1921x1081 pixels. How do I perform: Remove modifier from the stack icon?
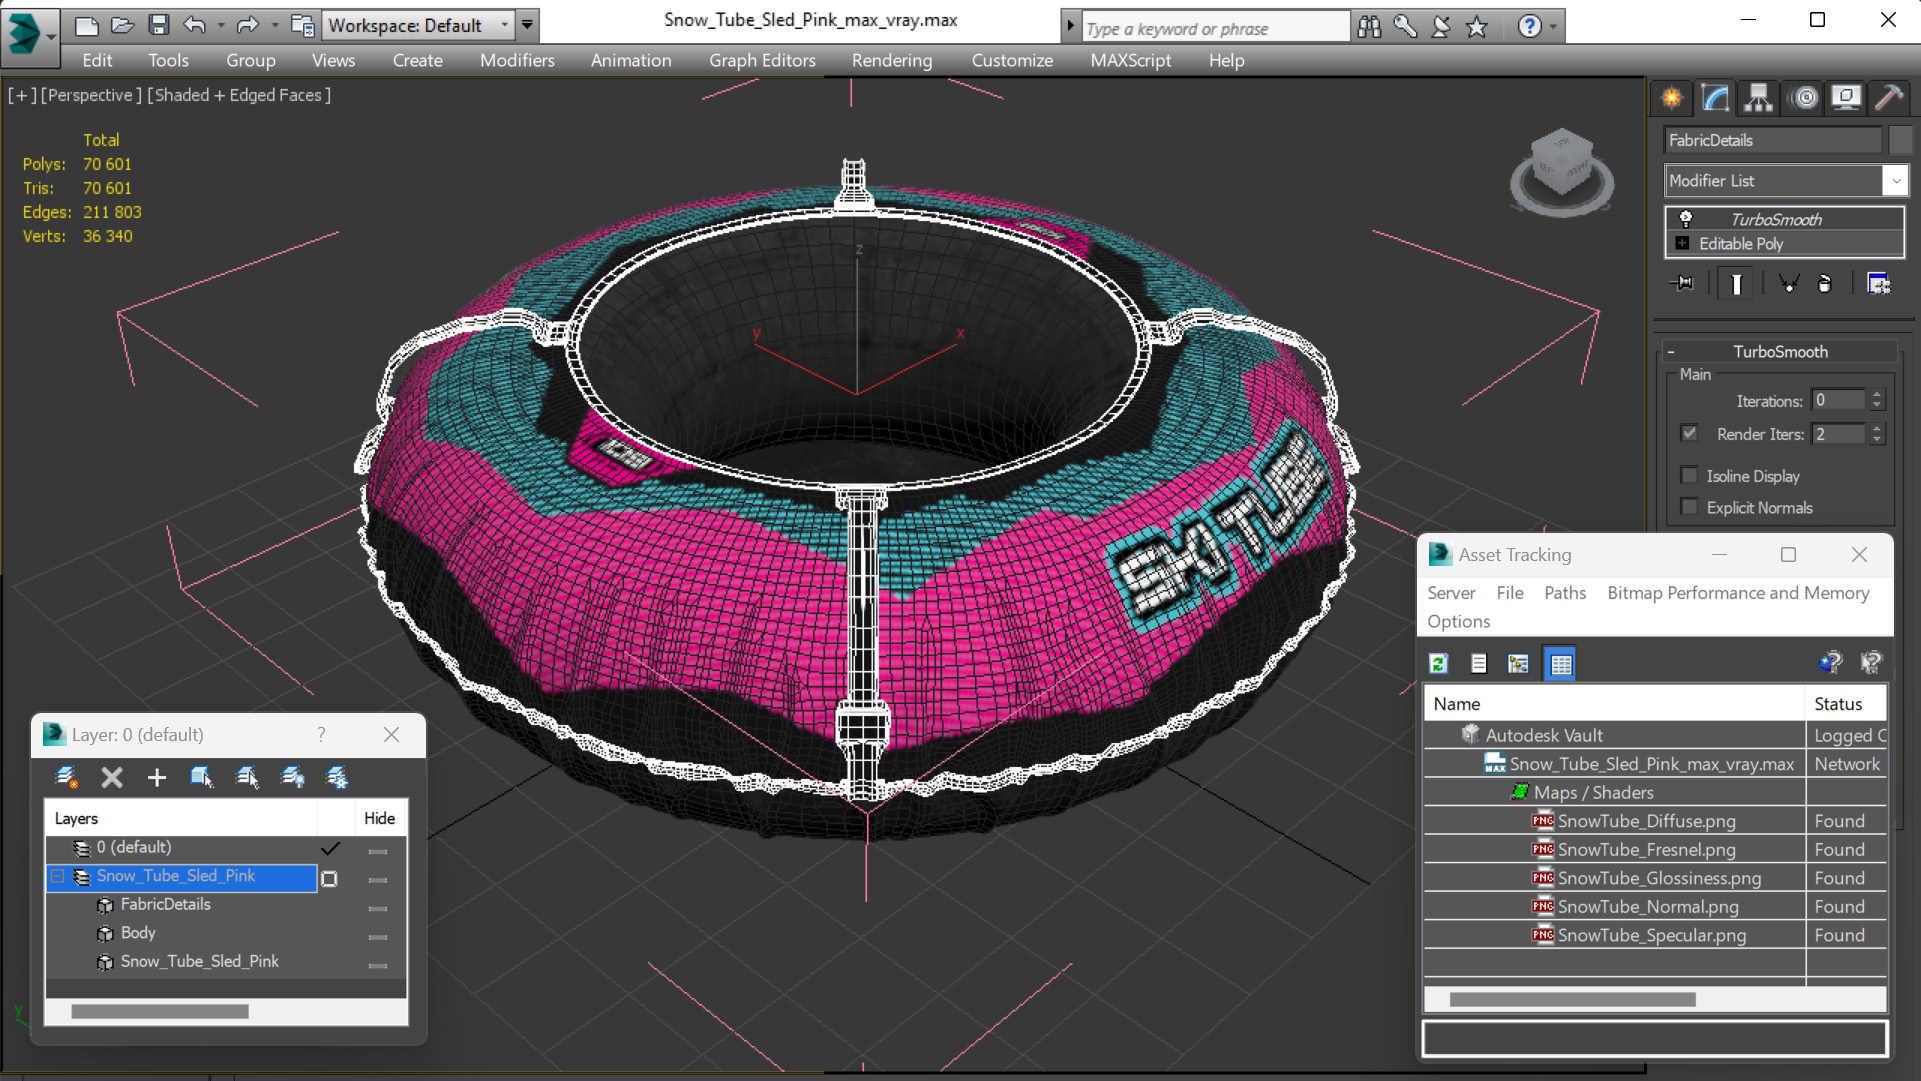pyautogui.click(x=1825, y=284)
